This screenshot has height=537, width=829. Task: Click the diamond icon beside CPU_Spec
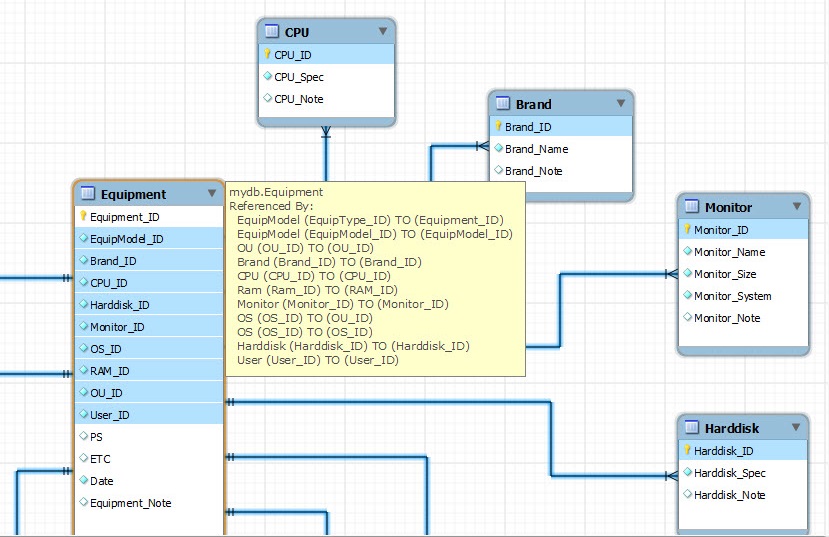pyautogui.click(x=268, y=76)
